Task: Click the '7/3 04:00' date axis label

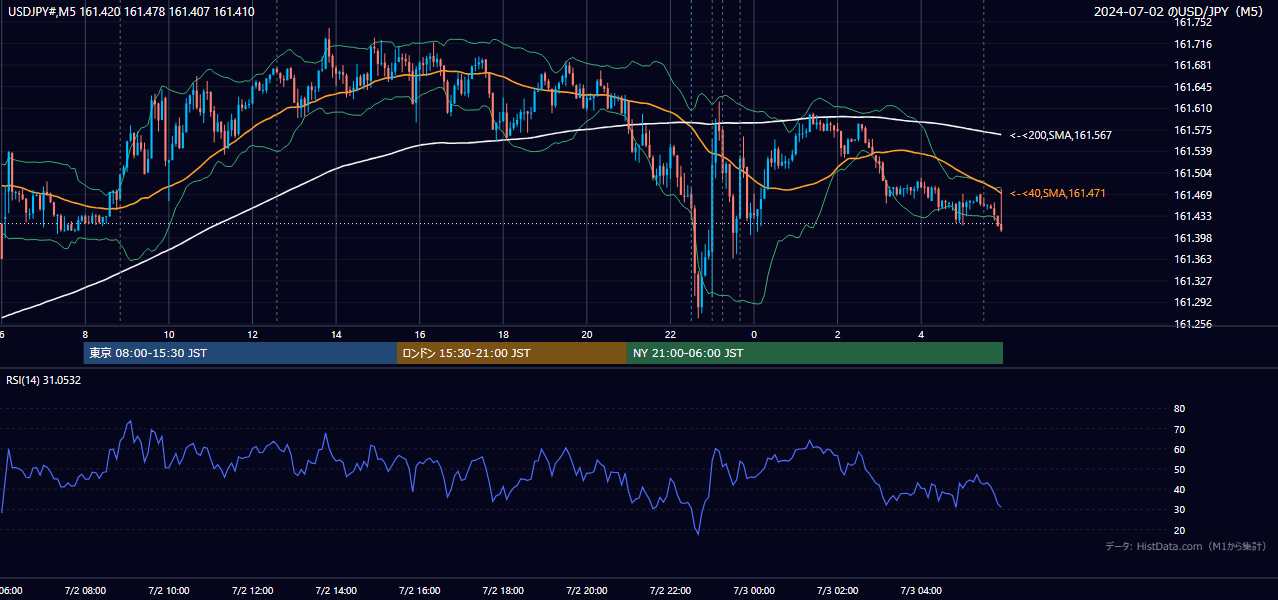Action: [x=922, y=591]
